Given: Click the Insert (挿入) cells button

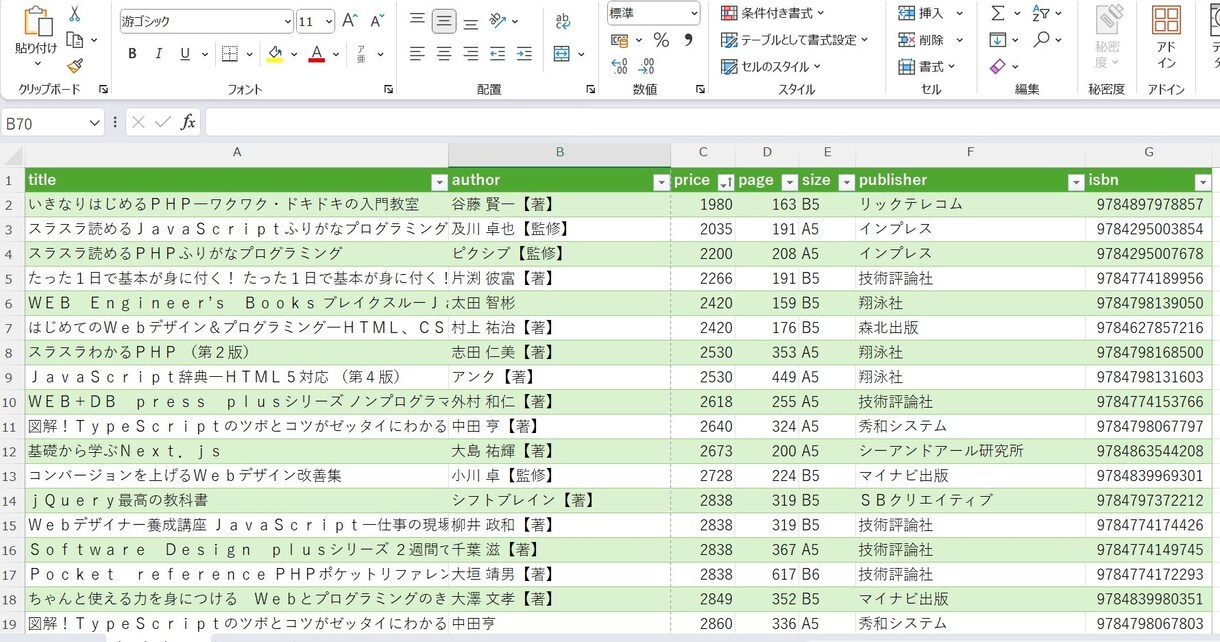Looking at the screenshot, I should click(930, 13).
